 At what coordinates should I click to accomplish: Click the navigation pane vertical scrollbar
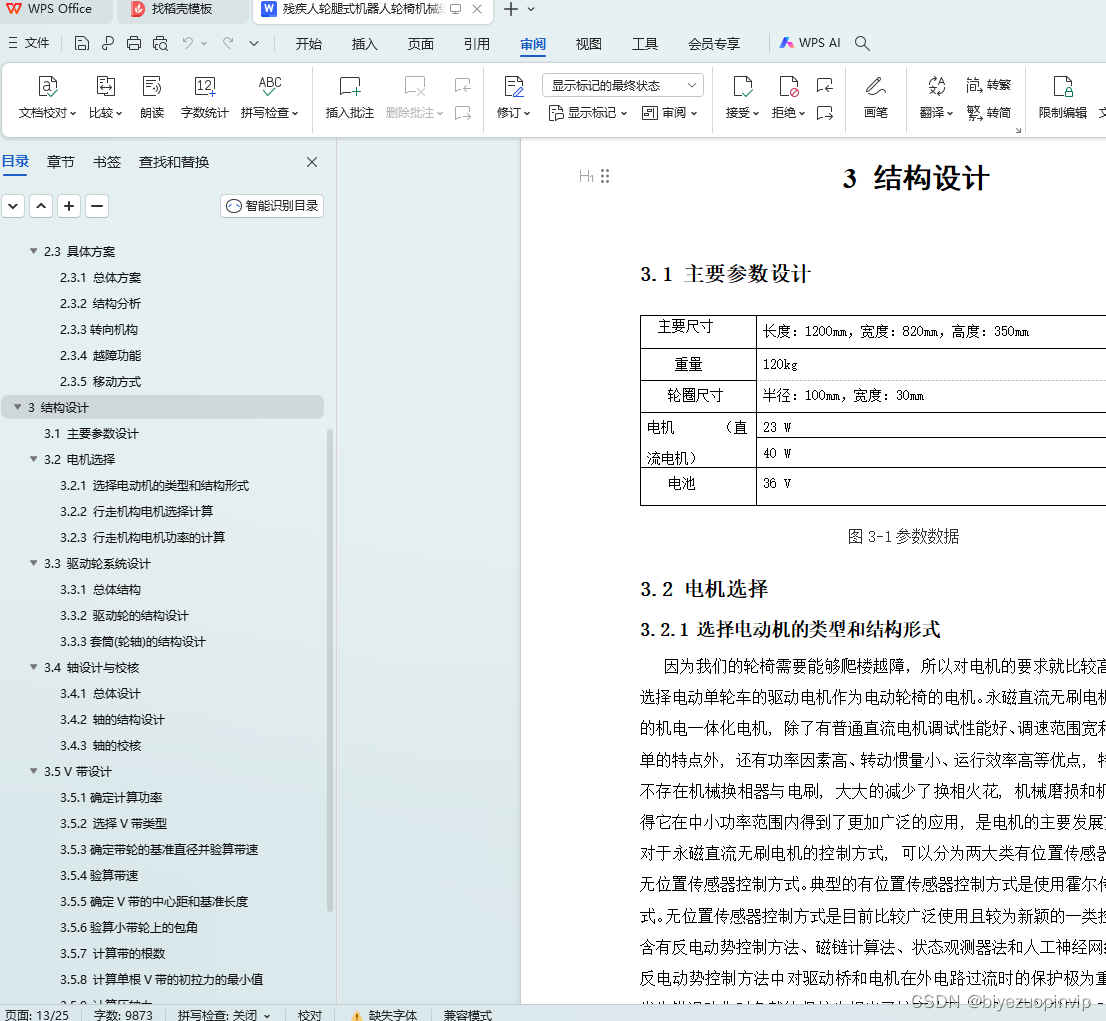(329, 670)
